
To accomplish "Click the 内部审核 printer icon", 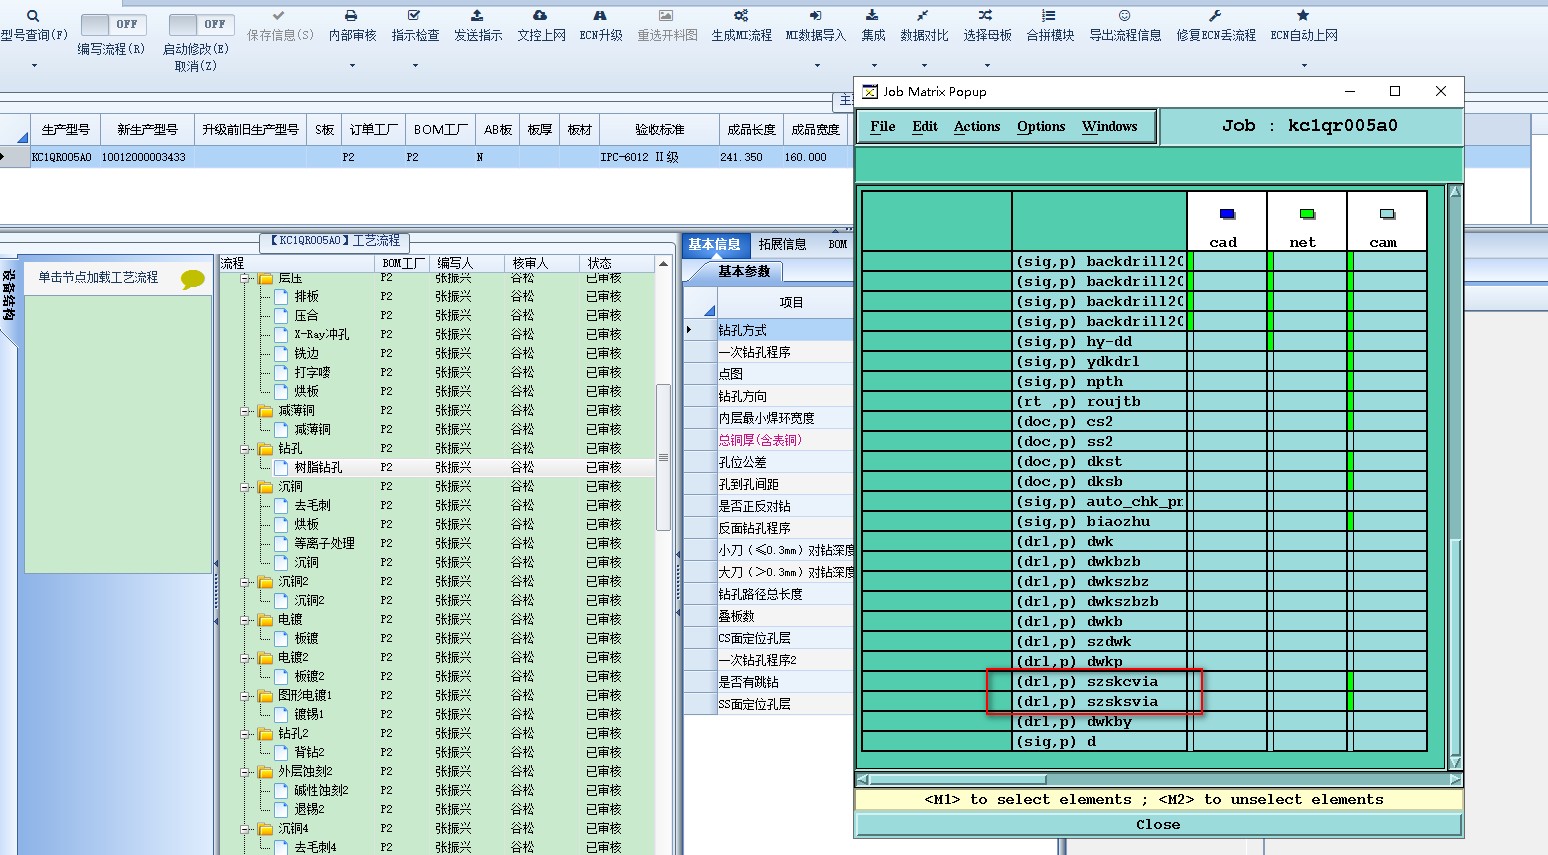I will click(351, 16).
